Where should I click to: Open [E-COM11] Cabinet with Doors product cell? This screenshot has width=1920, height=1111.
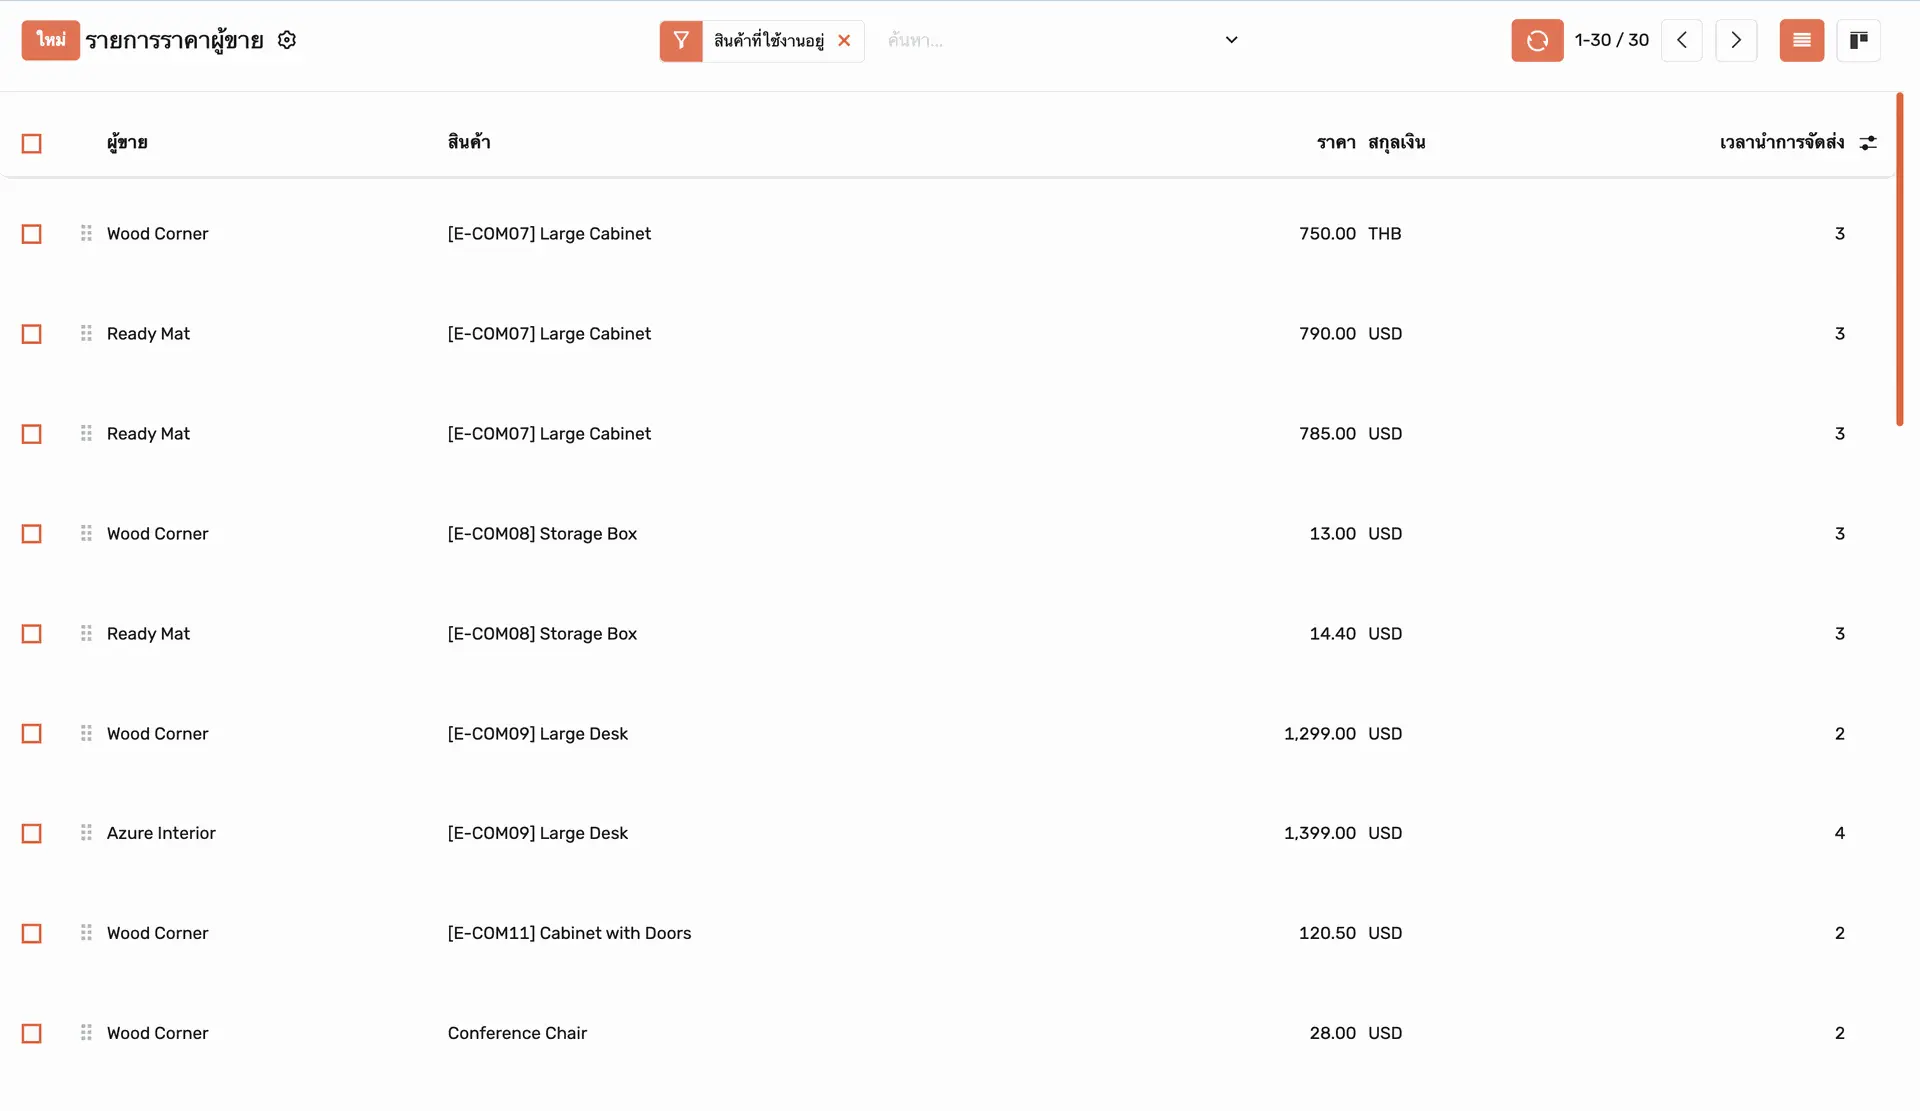(569, 933)
